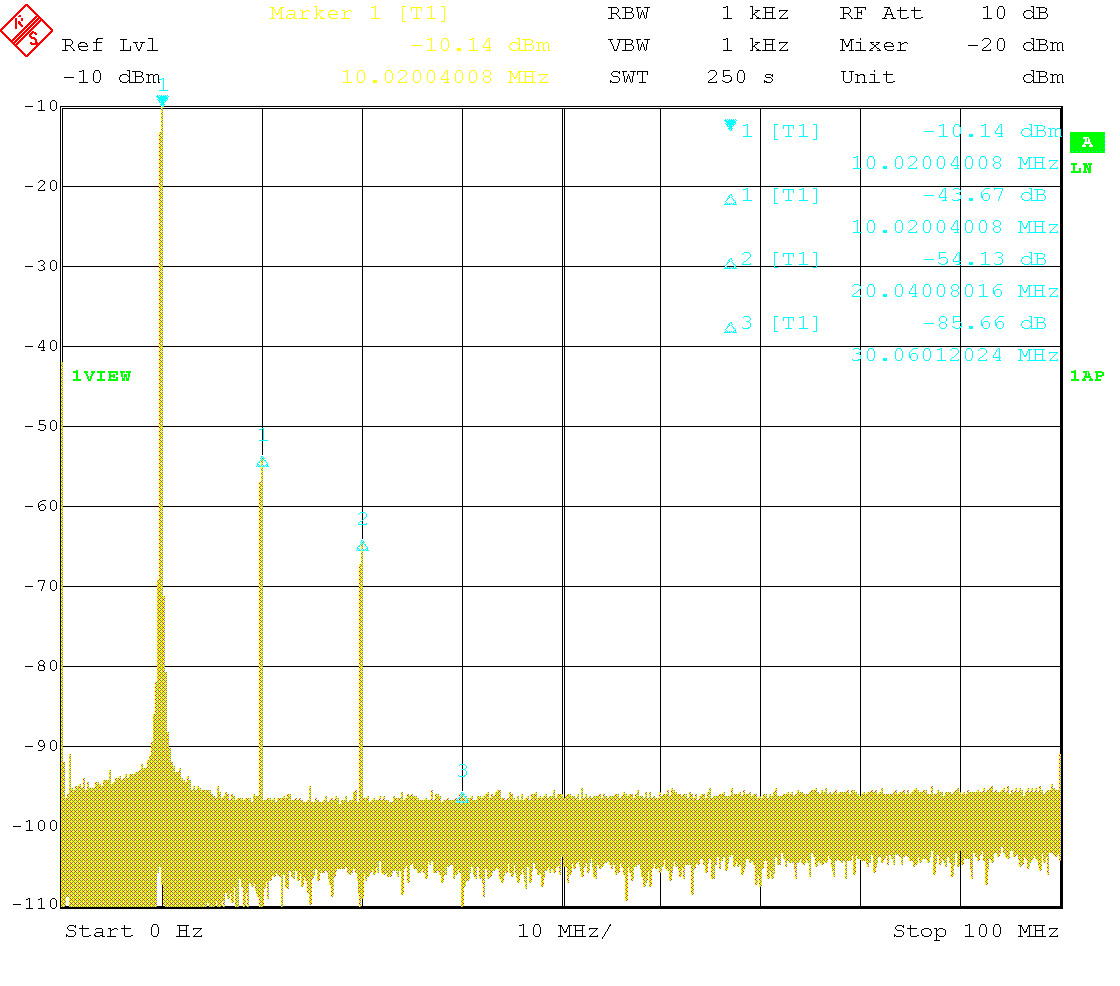This screenshot has height=986, width=1120.
Task: Click the 1VIEW trace label
Action: pyautogui.click(x=101, y=376)
